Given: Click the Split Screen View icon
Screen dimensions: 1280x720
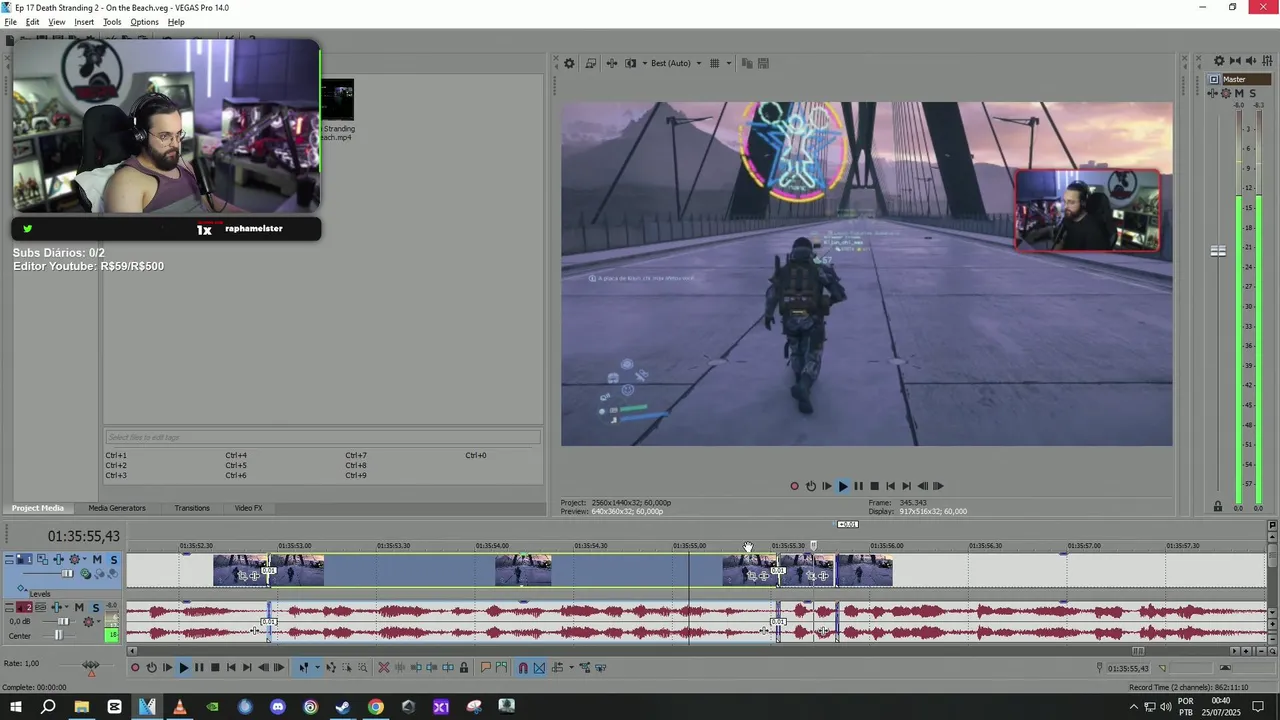Looking at the screenshot, I should coord(630,63).
